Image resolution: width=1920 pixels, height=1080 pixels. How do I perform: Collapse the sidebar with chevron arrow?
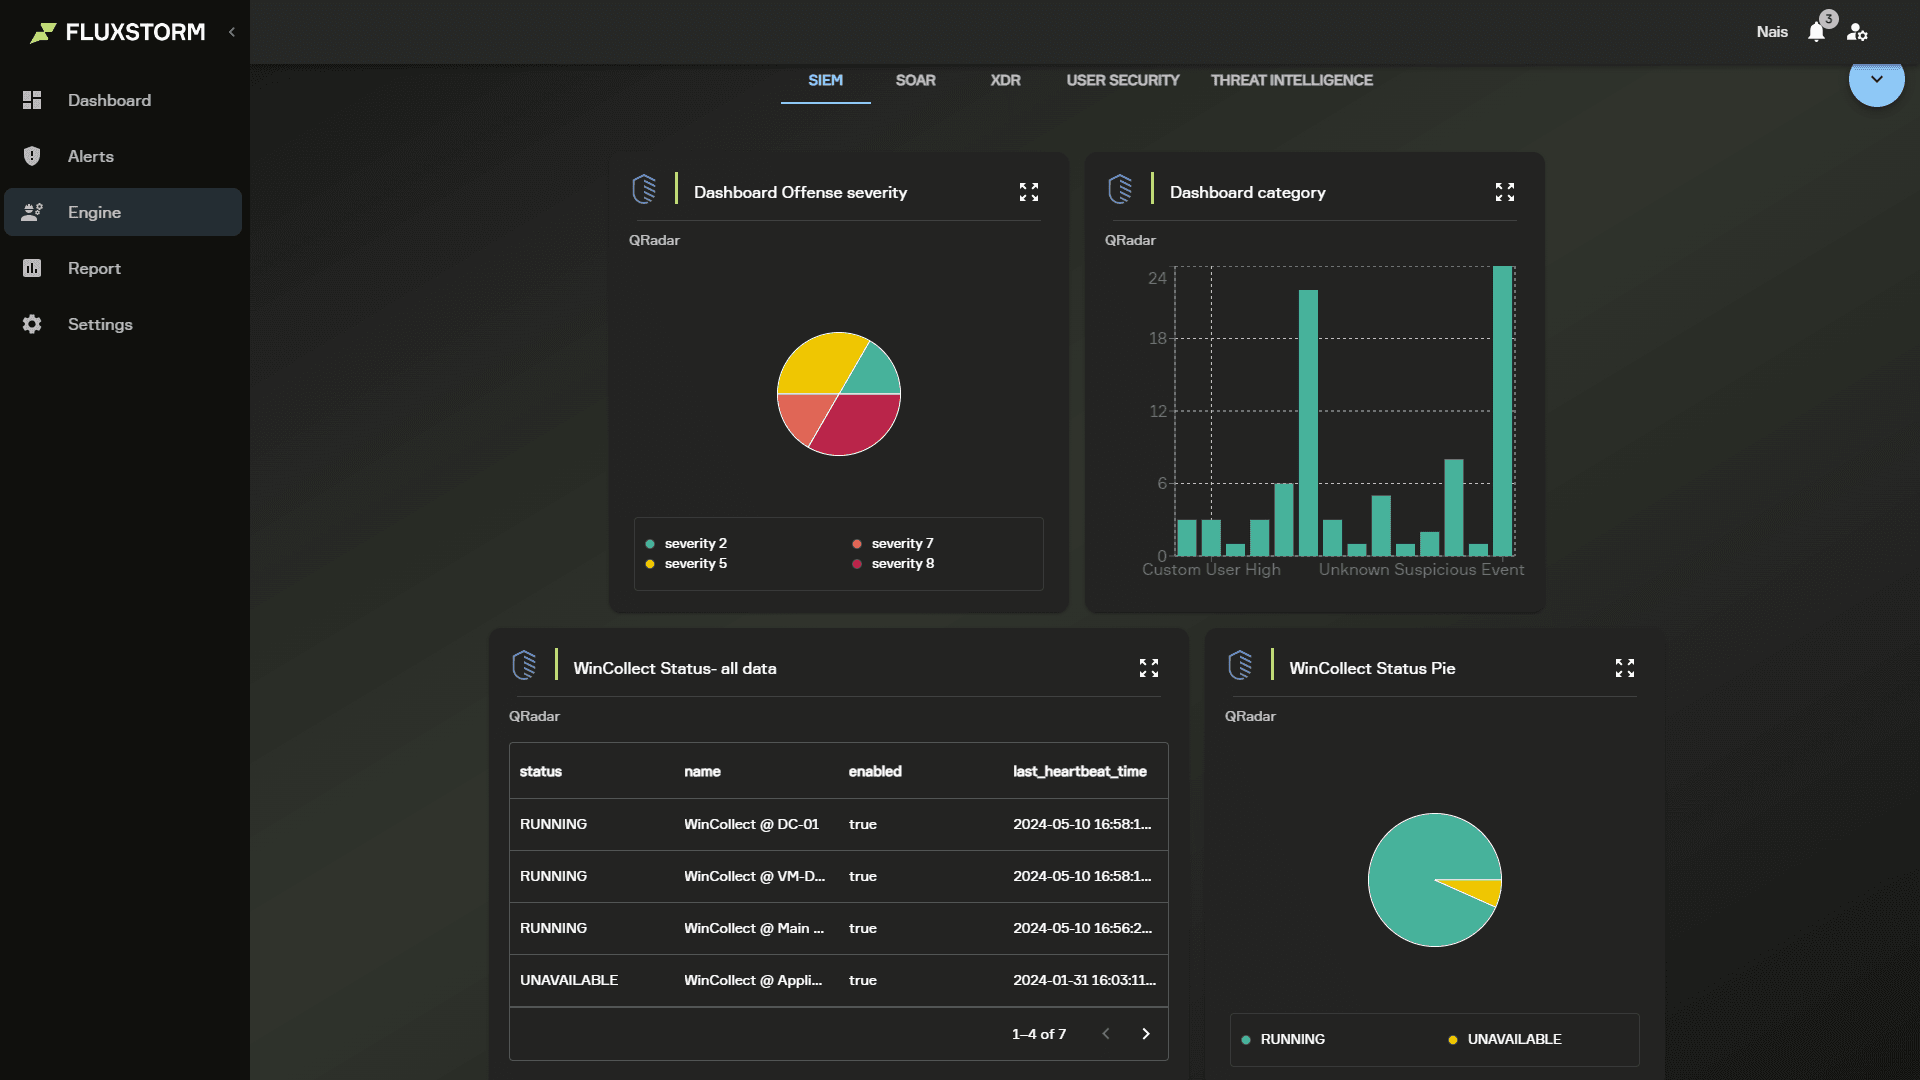tap(232, 32)
